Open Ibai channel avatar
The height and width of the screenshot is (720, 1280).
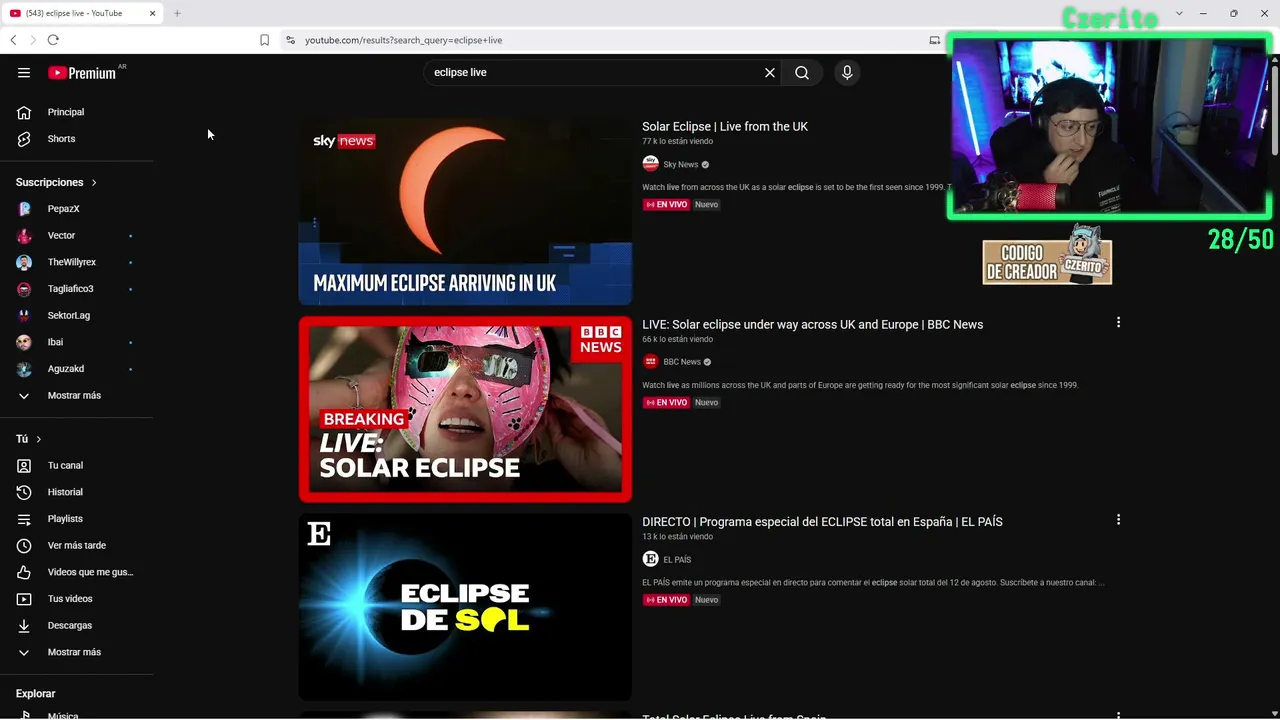click(x=24, y=342)
